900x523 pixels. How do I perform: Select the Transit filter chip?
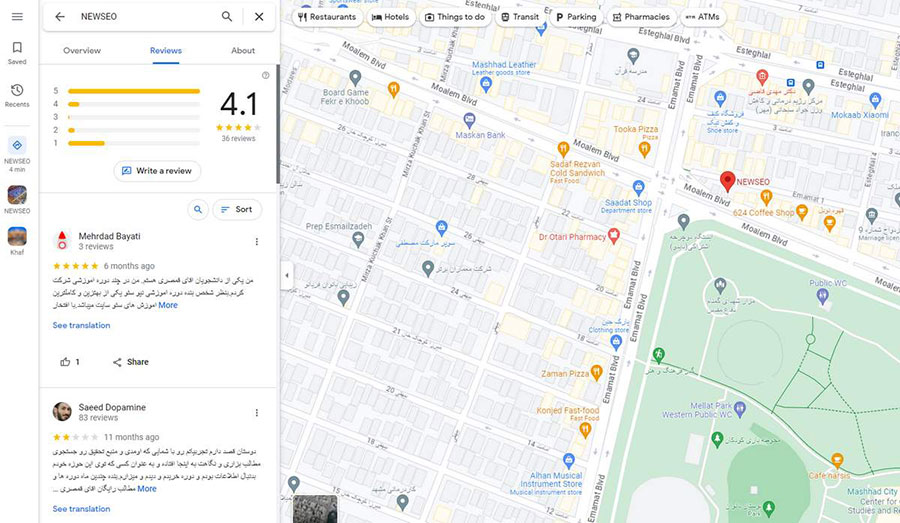520,17
